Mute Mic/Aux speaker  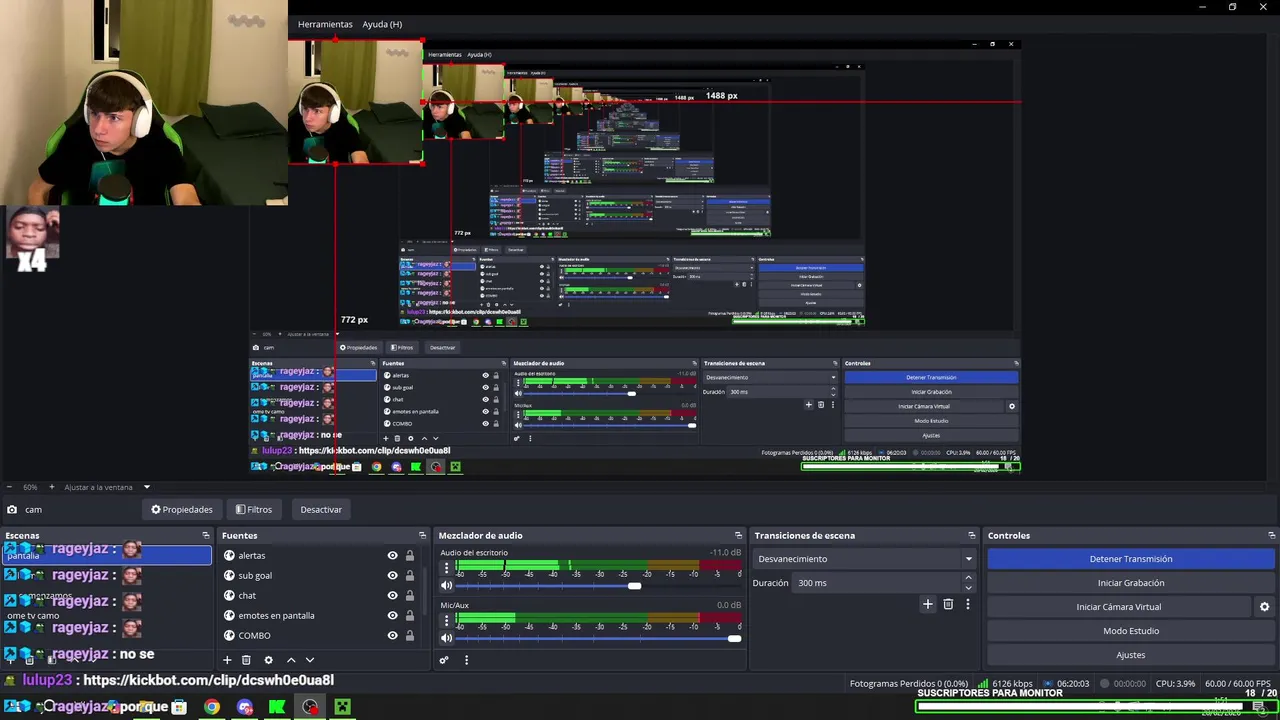447,638
